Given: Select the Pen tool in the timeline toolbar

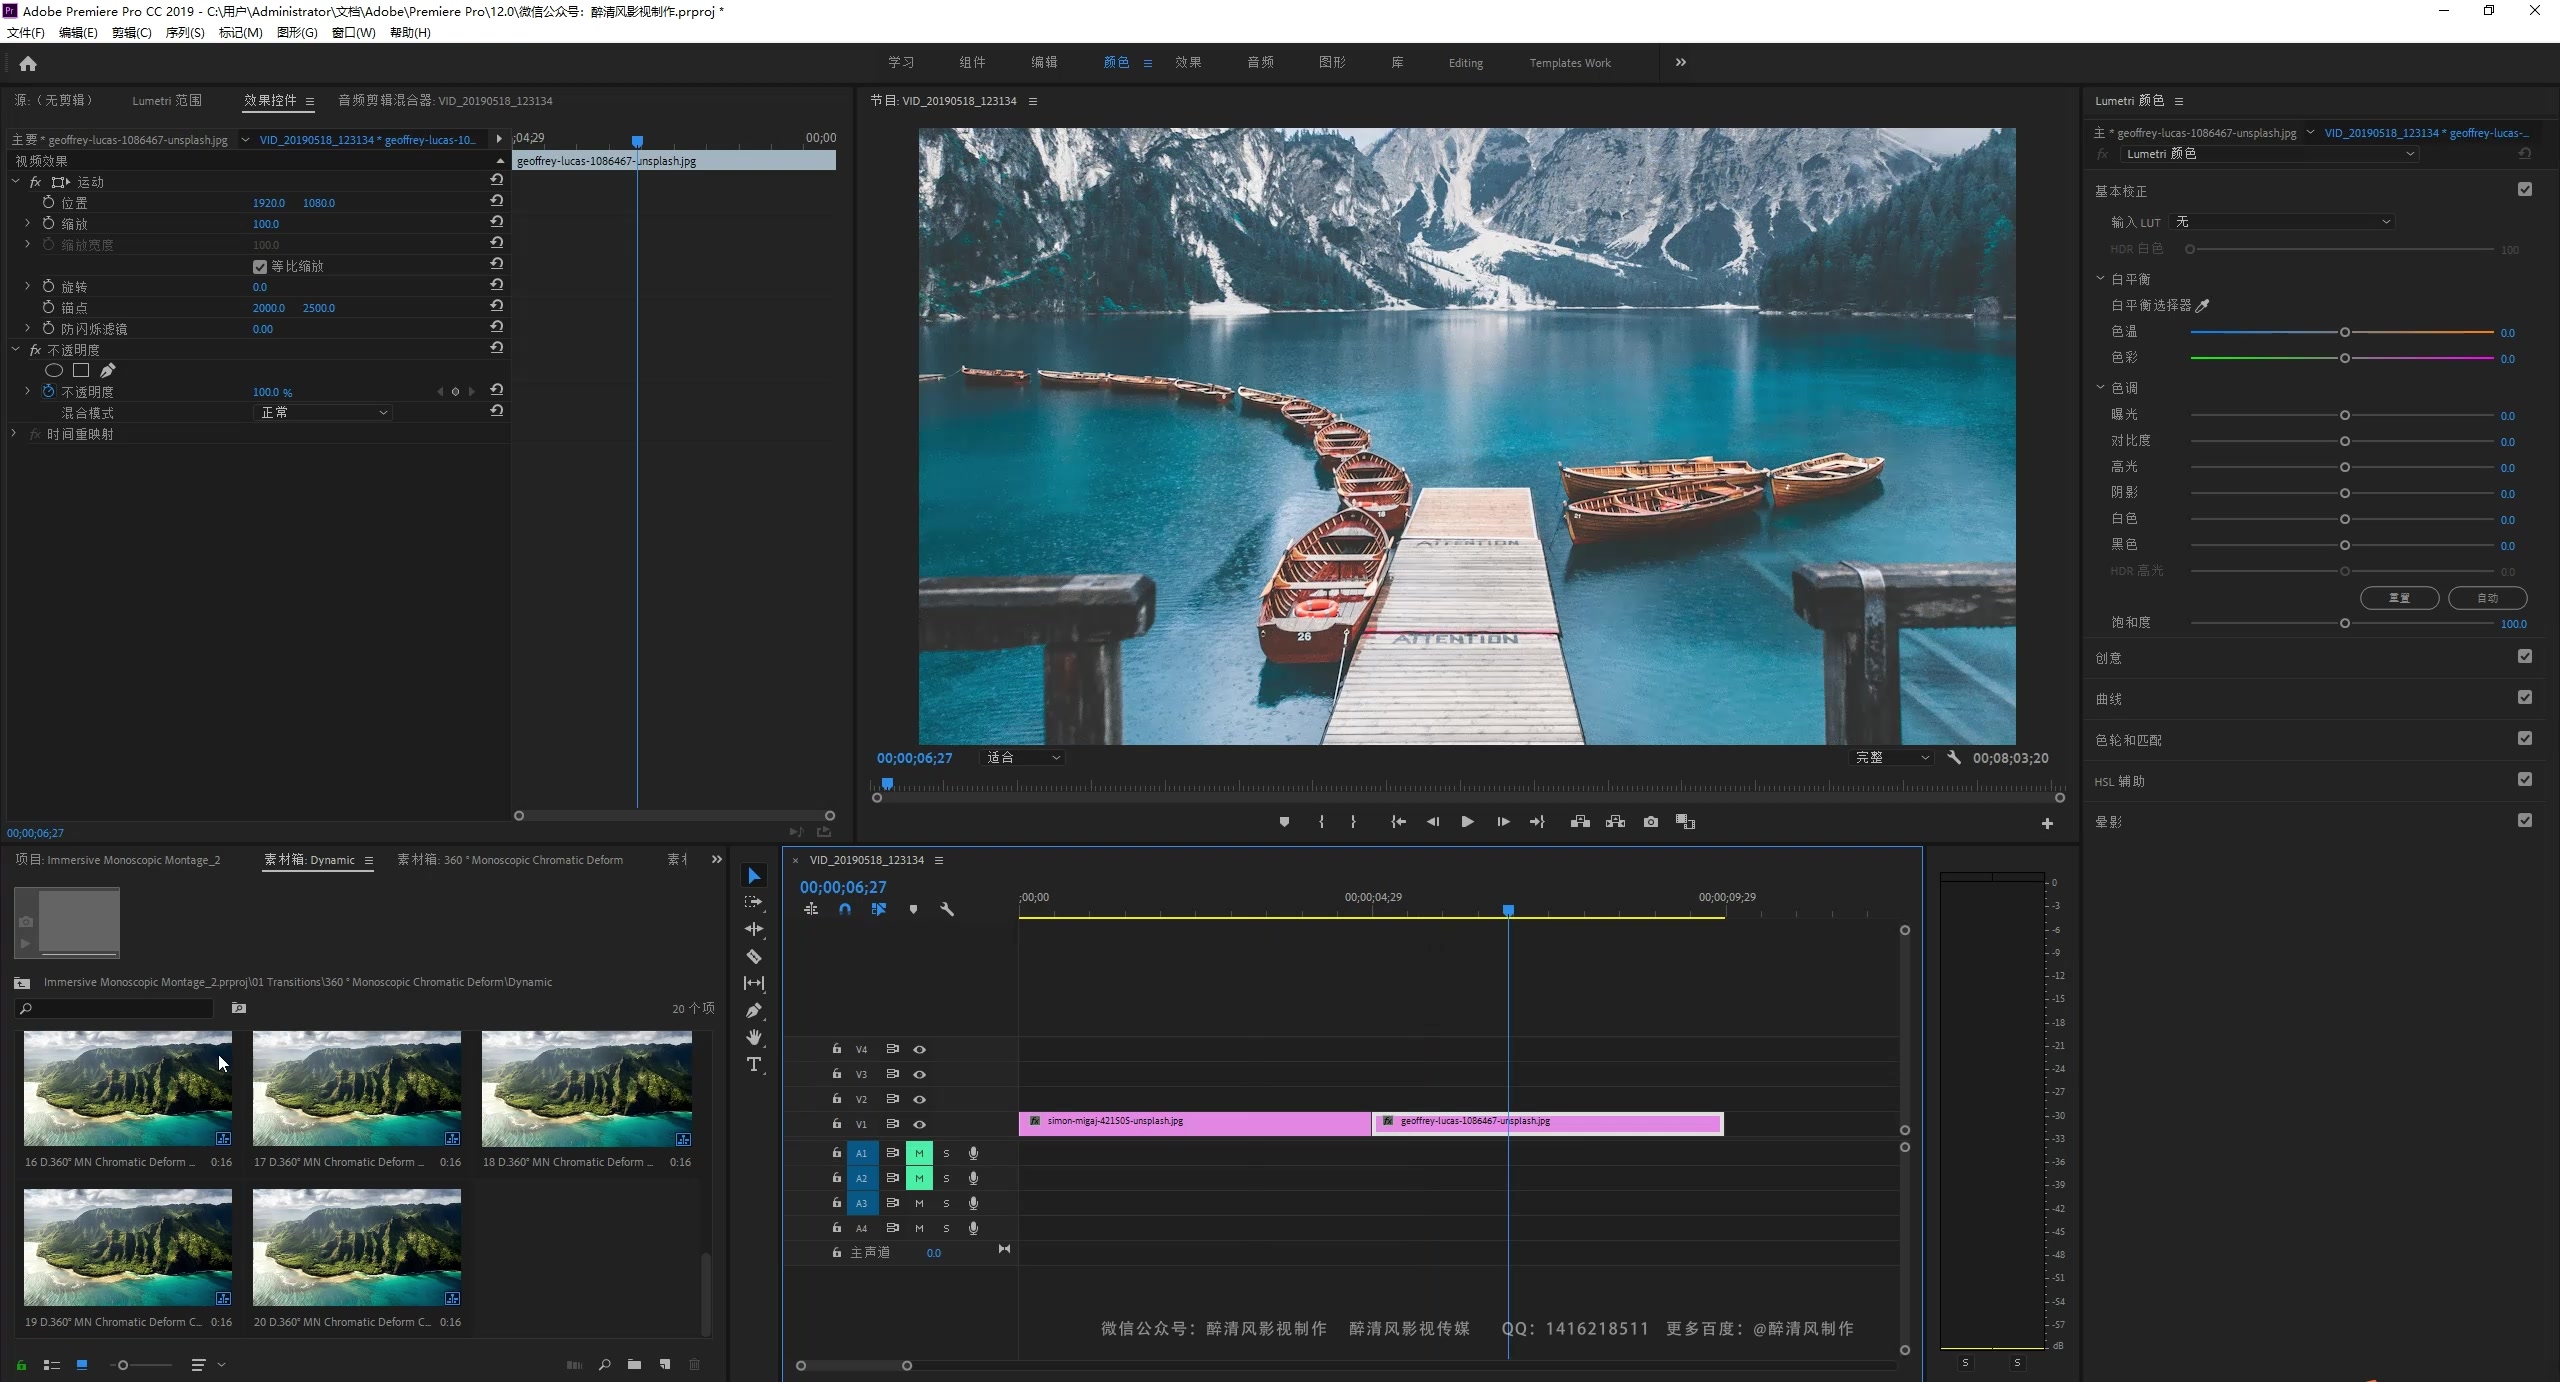Looking at the screenshot, I should click(x=754, y=1010).
